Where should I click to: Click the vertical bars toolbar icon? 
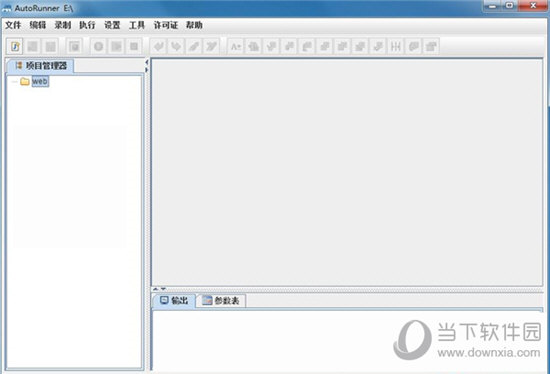point(396,46)
